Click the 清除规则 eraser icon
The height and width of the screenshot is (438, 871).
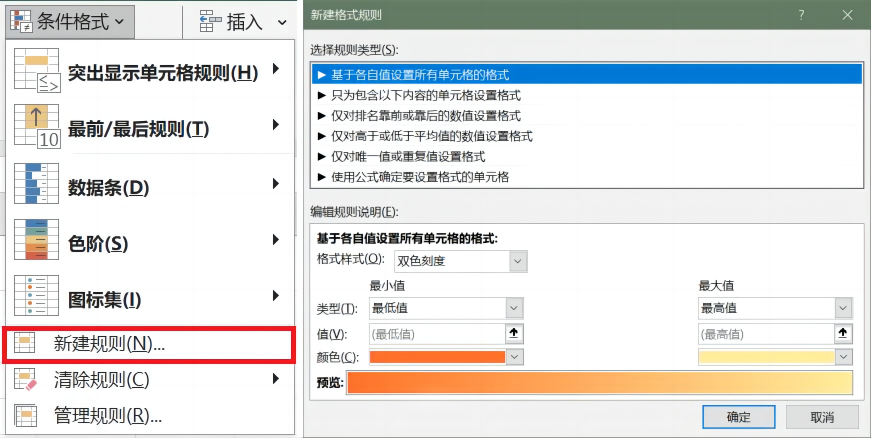point(25,379)
